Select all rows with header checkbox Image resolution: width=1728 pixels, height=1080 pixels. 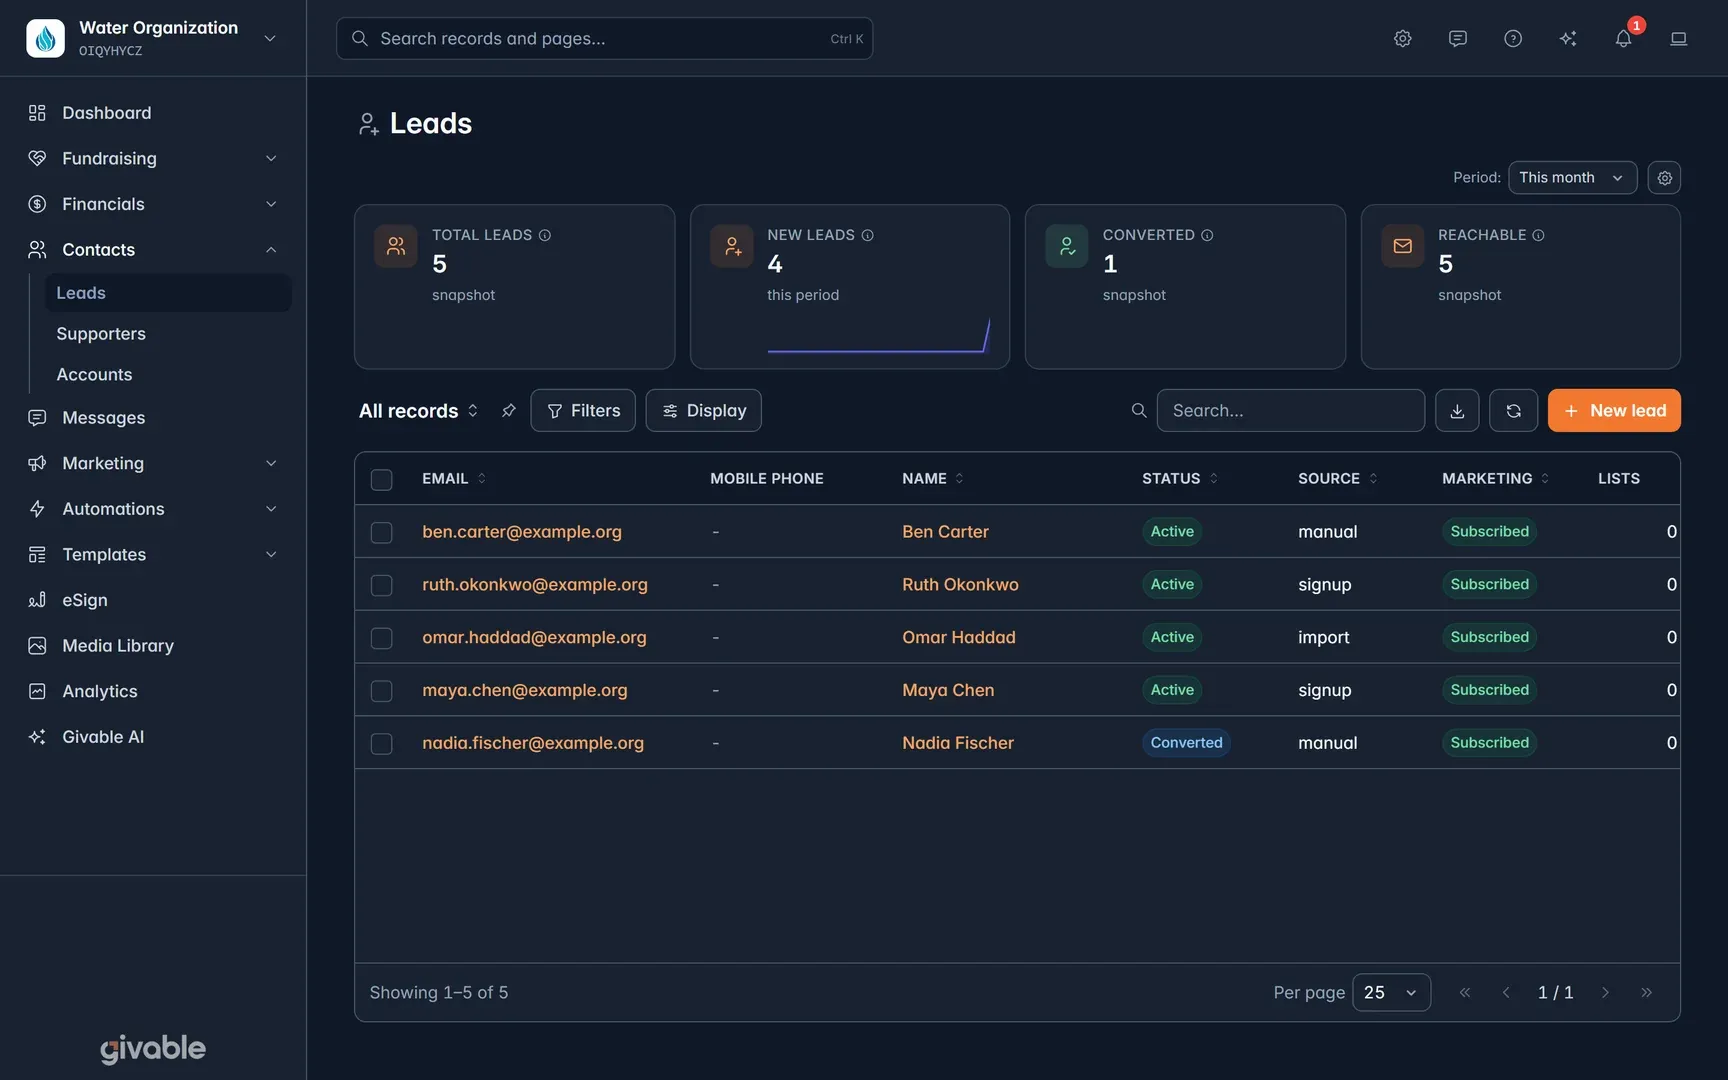click(381, 479)
